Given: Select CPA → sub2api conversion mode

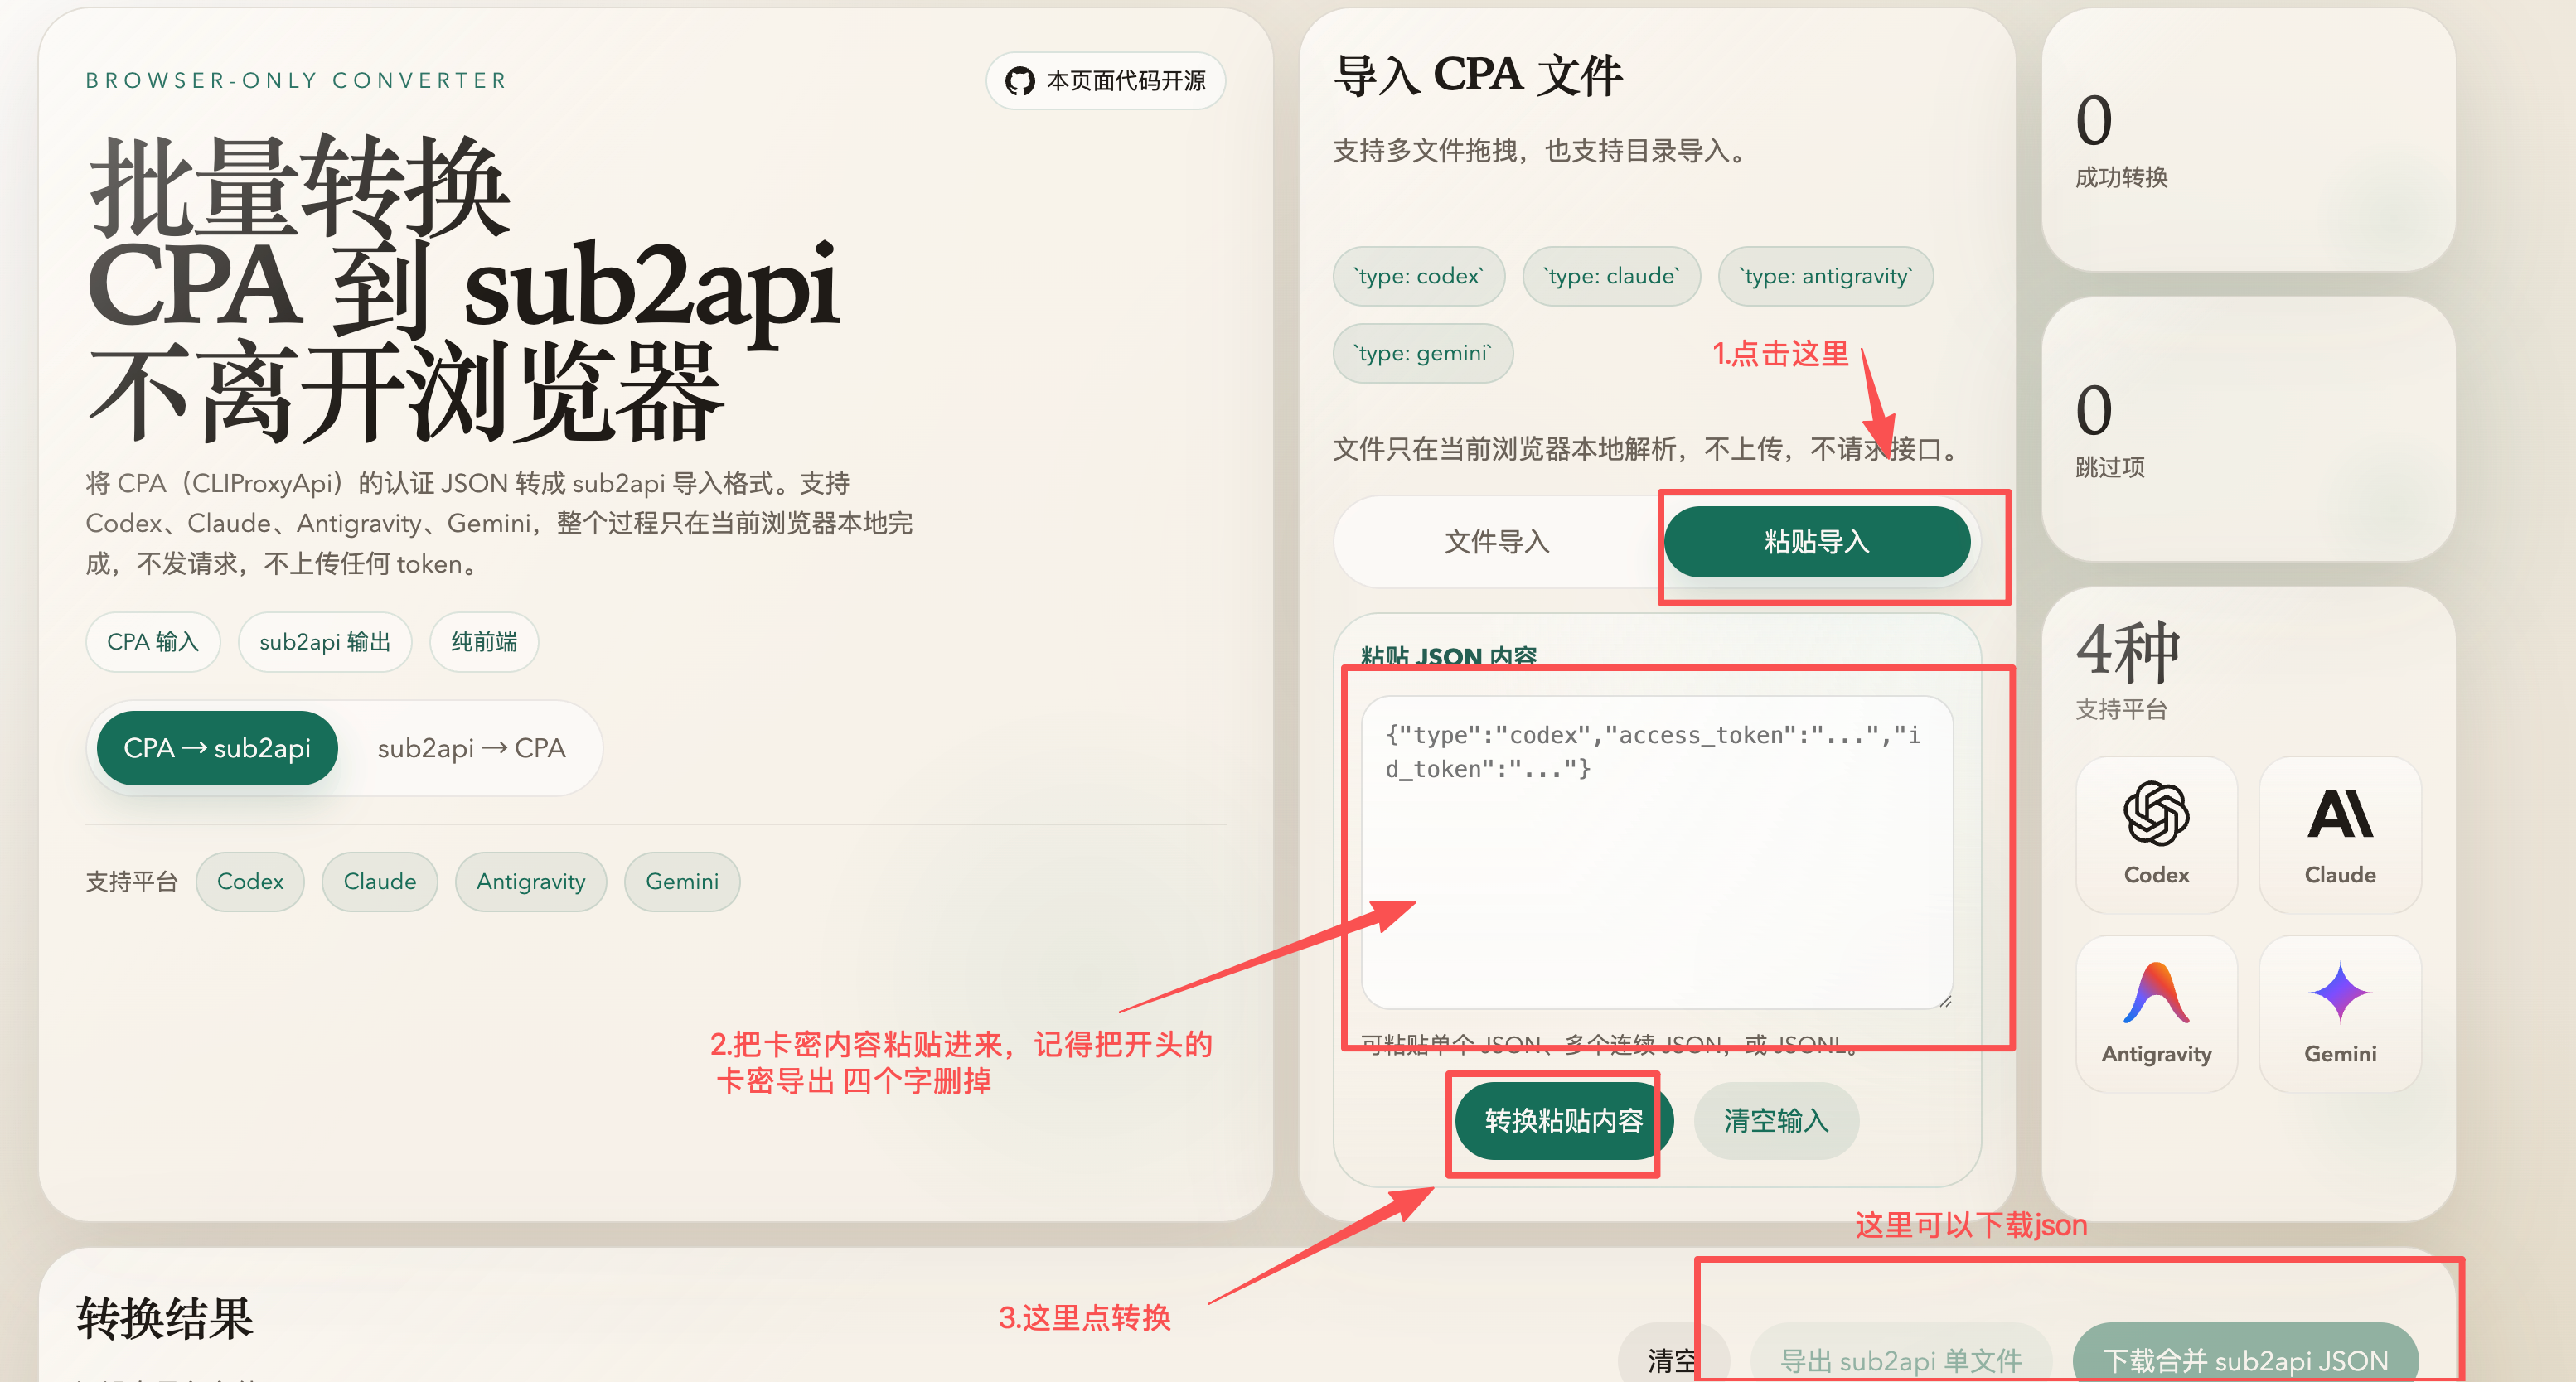Looking at the screenshot, I should click(x=217, y=748).
